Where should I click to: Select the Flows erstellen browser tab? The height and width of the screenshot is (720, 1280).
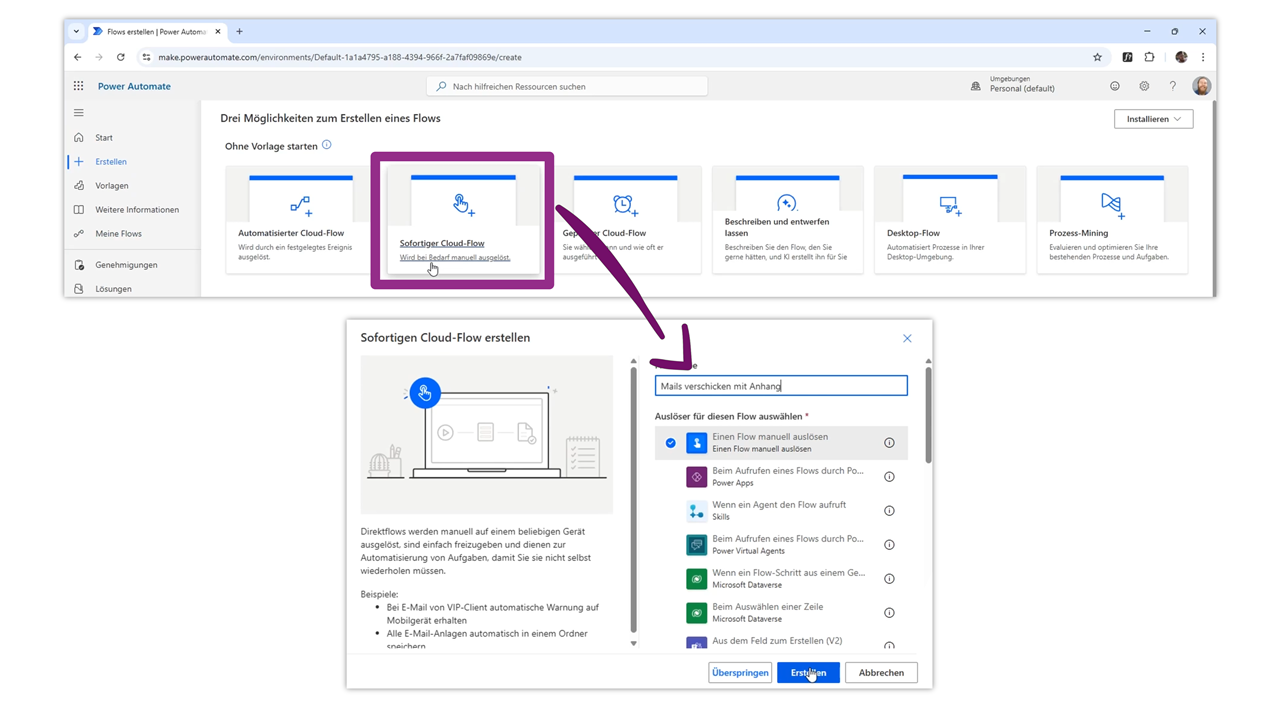point(156,32)
